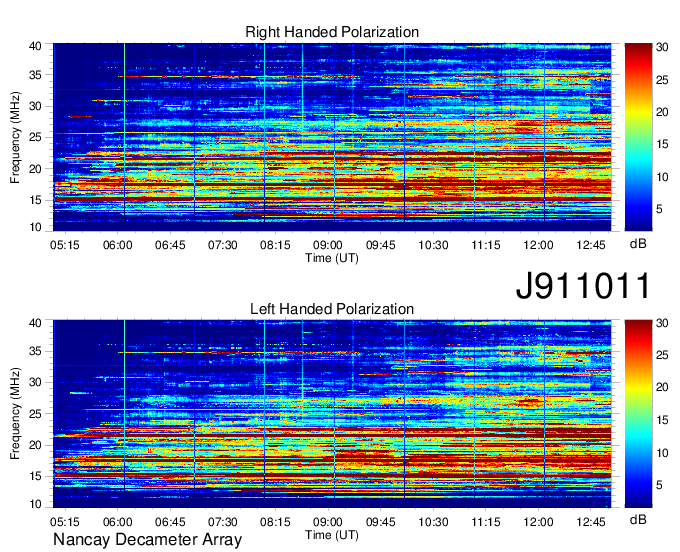
Task: Click the 5 dB label on Right Handed colorbar
Action: click(659, 209)
